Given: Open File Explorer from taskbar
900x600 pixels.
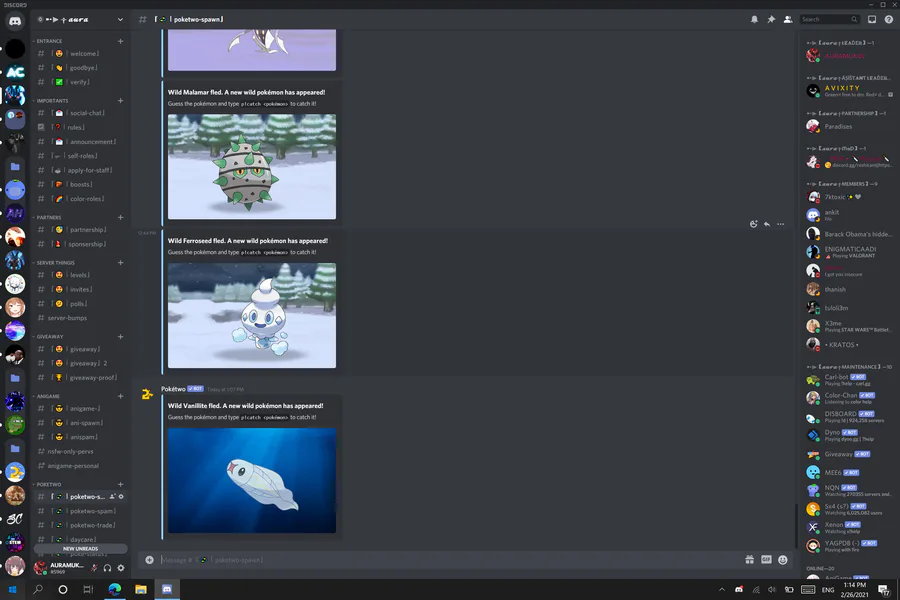Looking at the screenshot, I should 141,590.
